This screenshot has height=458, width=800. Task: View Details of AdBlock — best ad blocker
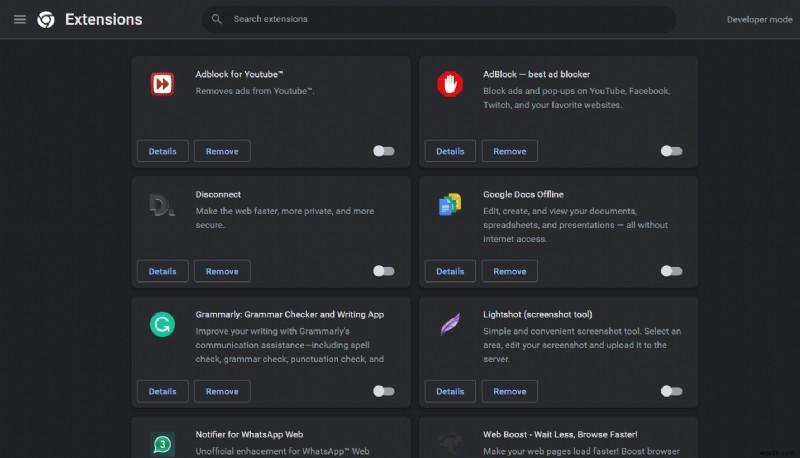[450, 151]
